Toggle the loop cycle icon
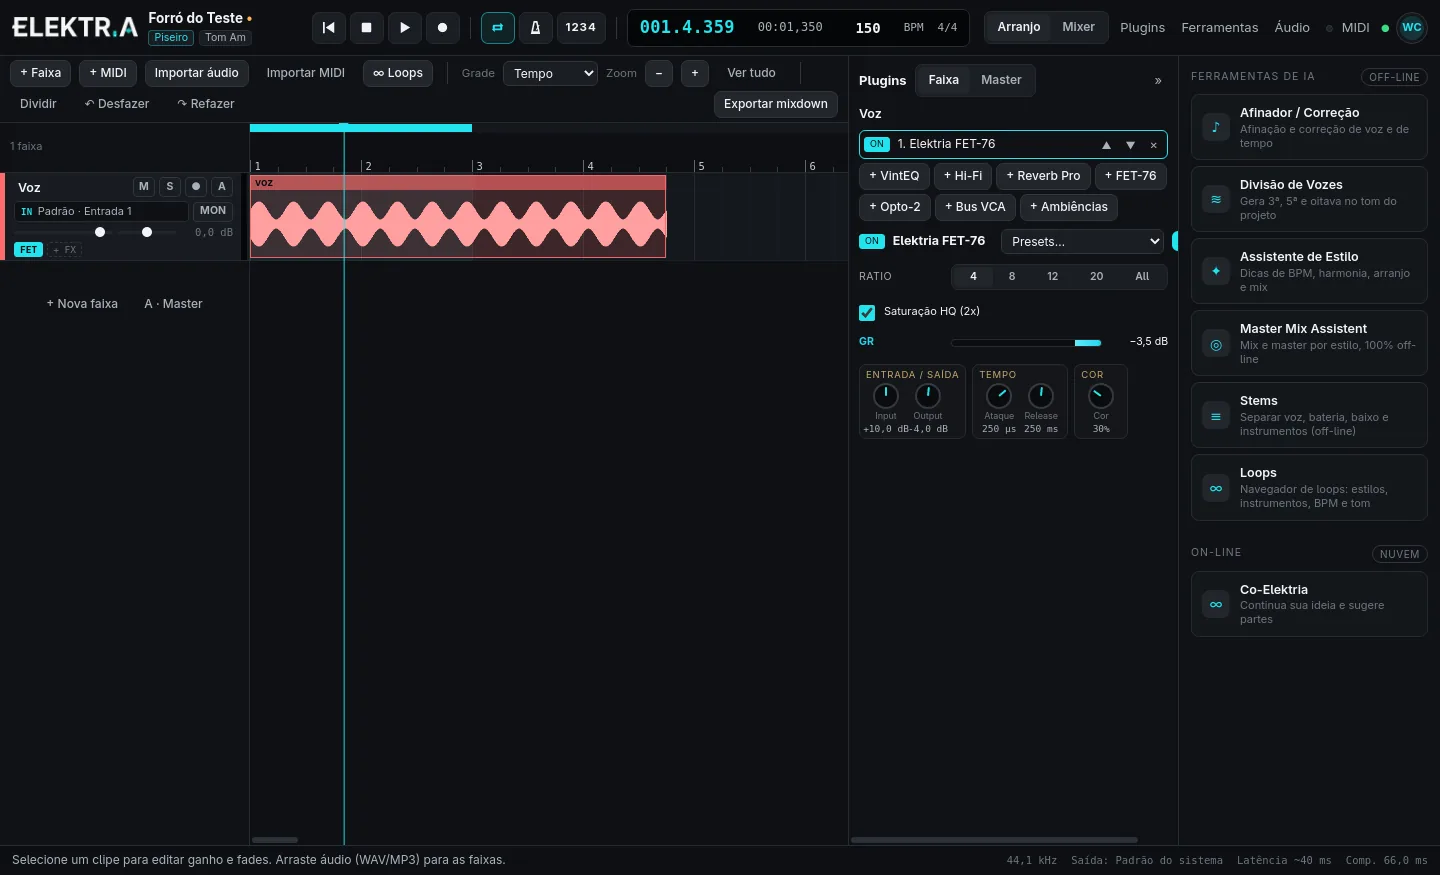Screen dimensions: 1440x875 tap(497, 27)
